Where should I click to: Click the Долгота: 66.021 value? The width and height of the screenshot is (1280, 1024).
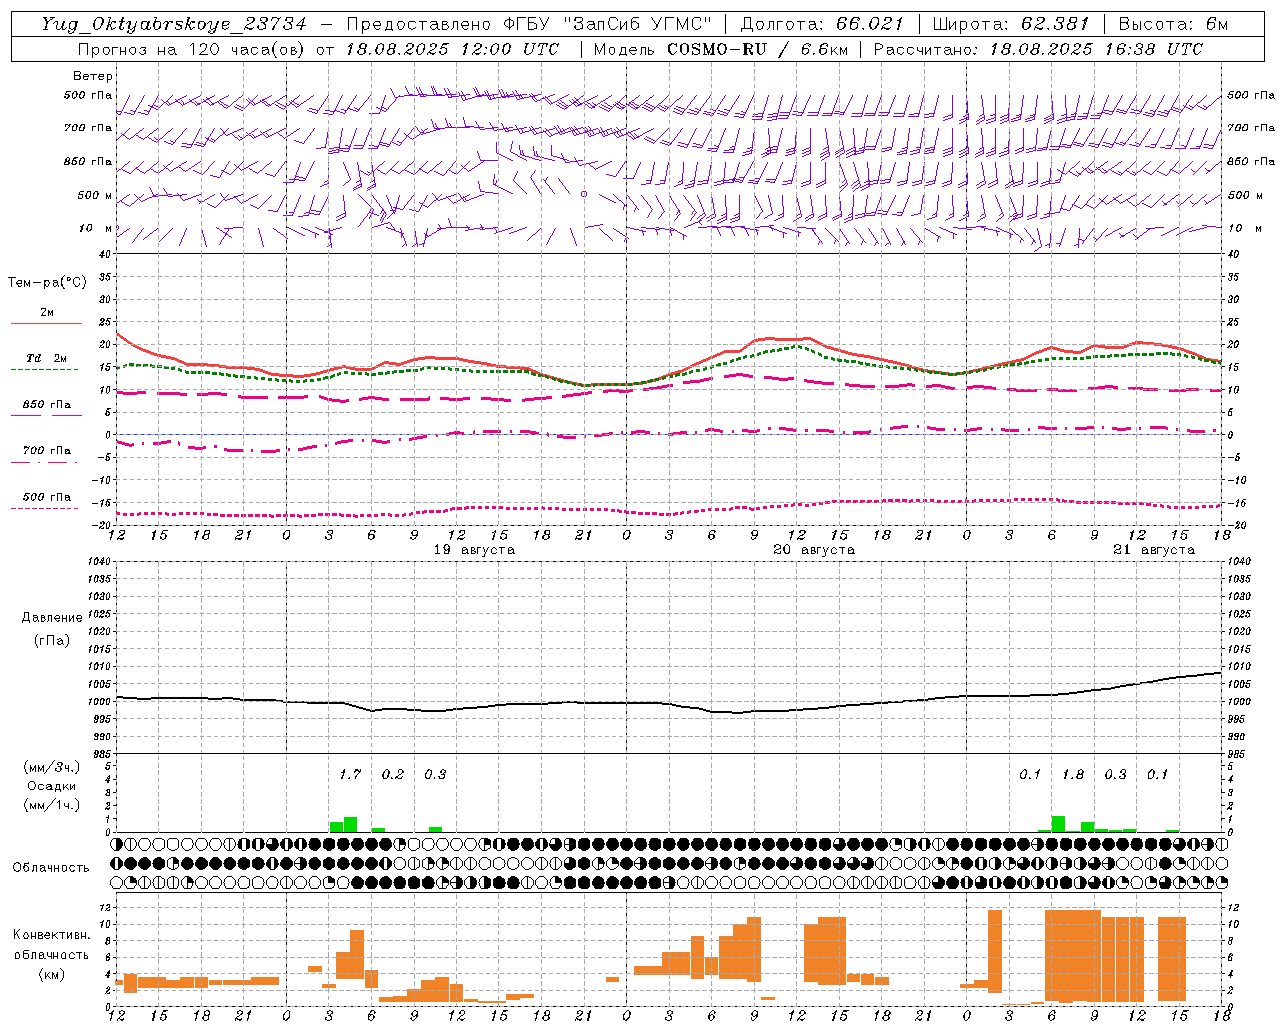click(822, 24)
